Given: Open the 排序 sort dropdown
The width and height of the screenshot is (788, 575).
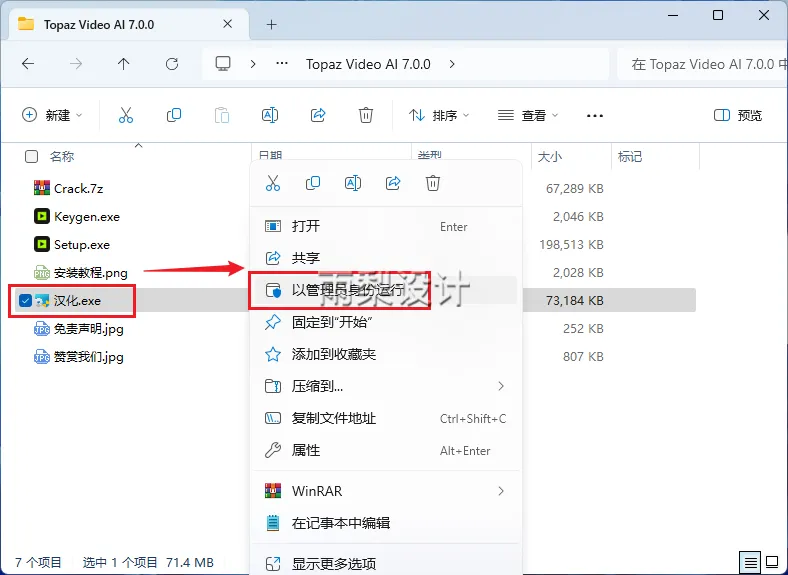Looking at the screenshot, I should click(439, 116).
